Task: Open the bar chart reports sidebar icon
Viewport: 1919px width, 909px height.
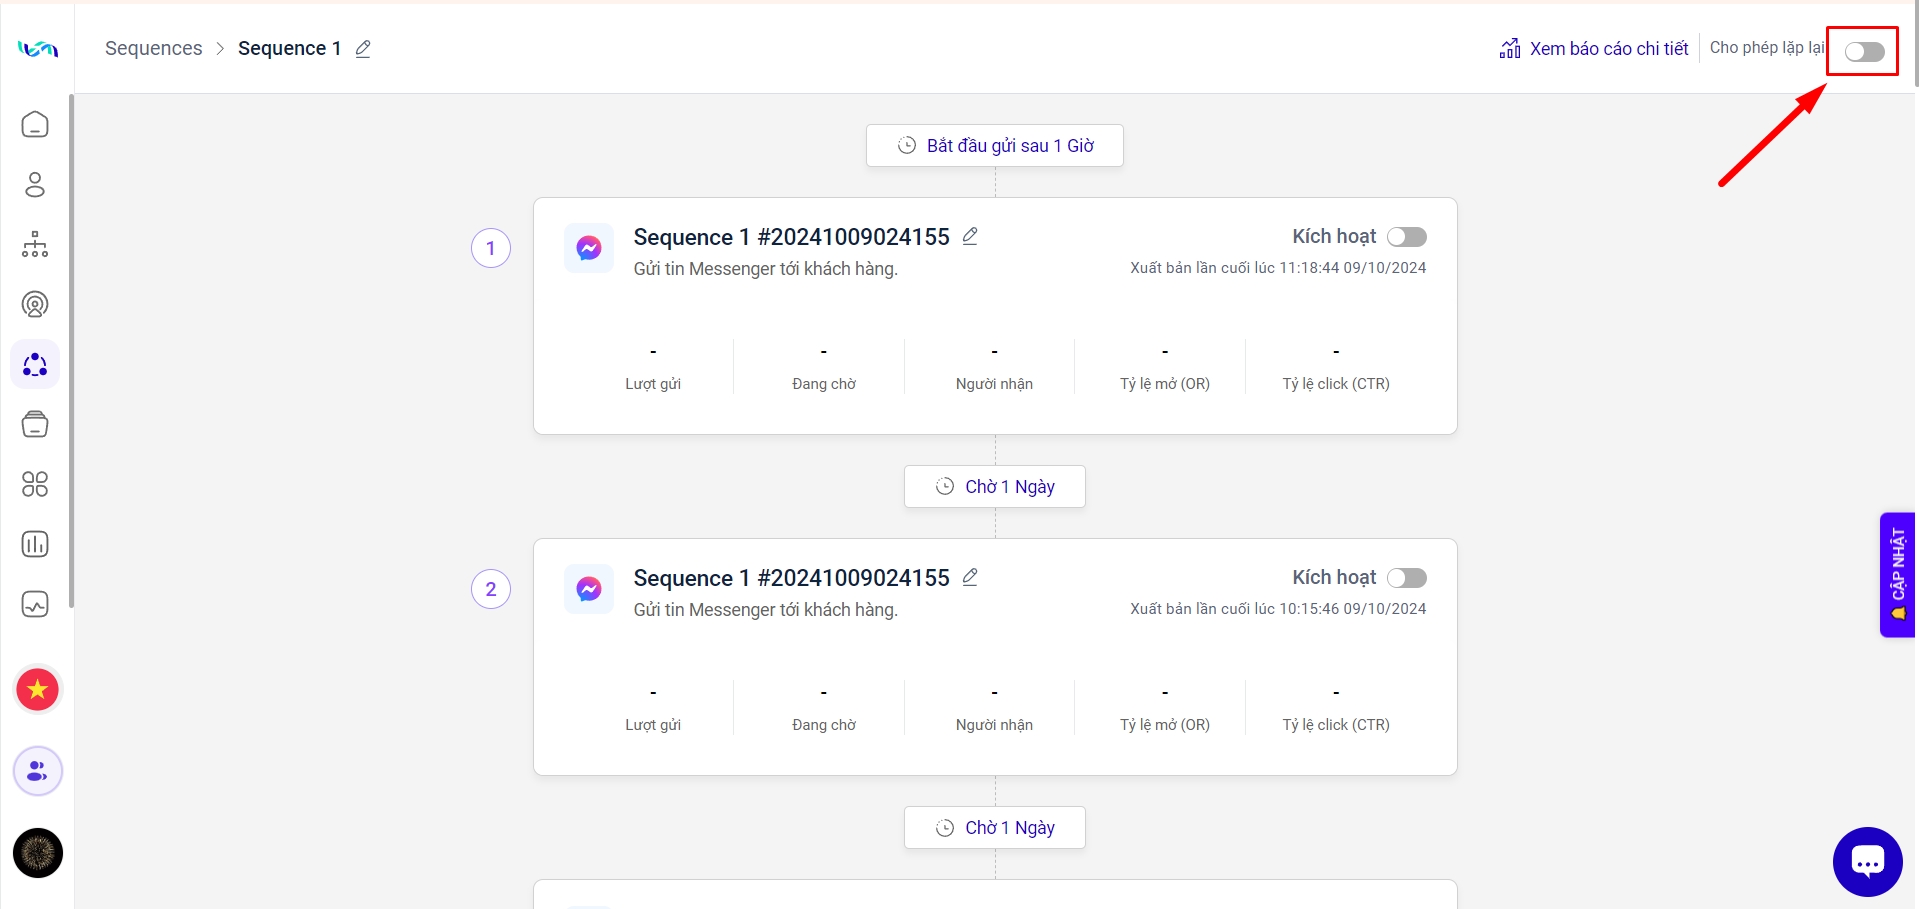Action: [35, 545]
